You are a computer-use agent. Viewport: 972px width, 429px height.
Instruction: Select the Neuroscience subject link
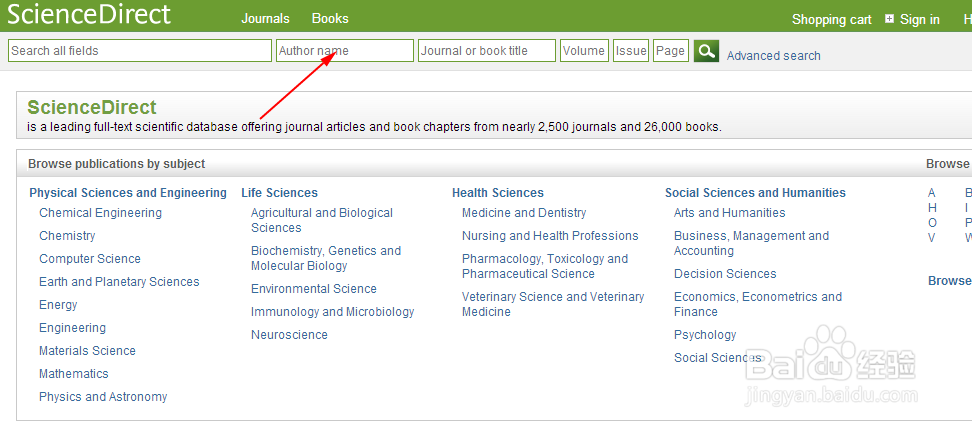coord(289,335)
